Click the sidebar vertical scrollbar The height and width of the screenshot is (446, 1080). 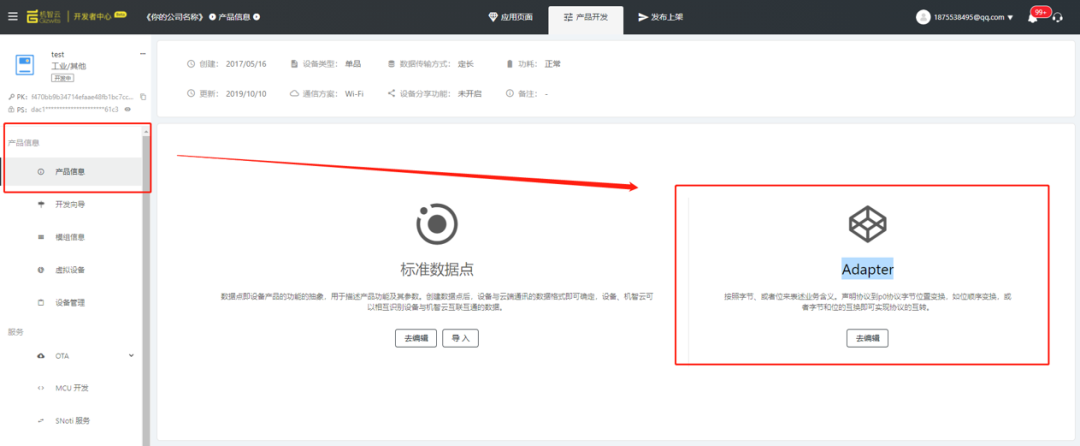146,289
